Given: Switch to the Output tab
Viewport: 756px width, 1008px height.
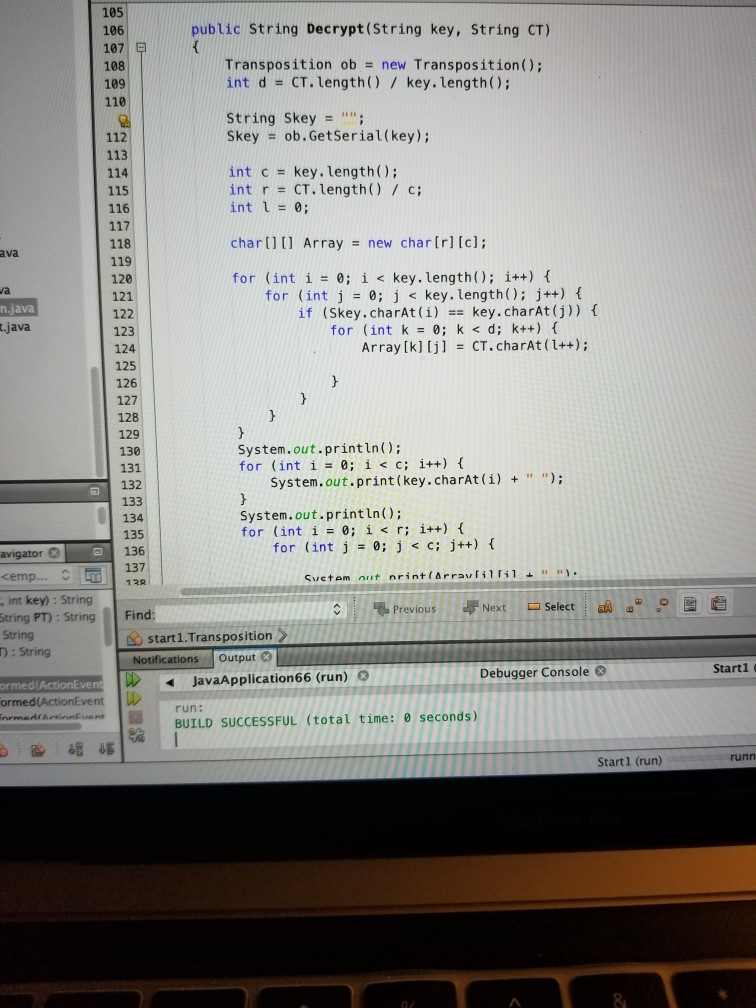Looking at the screenshot, I should click(237, 658).
